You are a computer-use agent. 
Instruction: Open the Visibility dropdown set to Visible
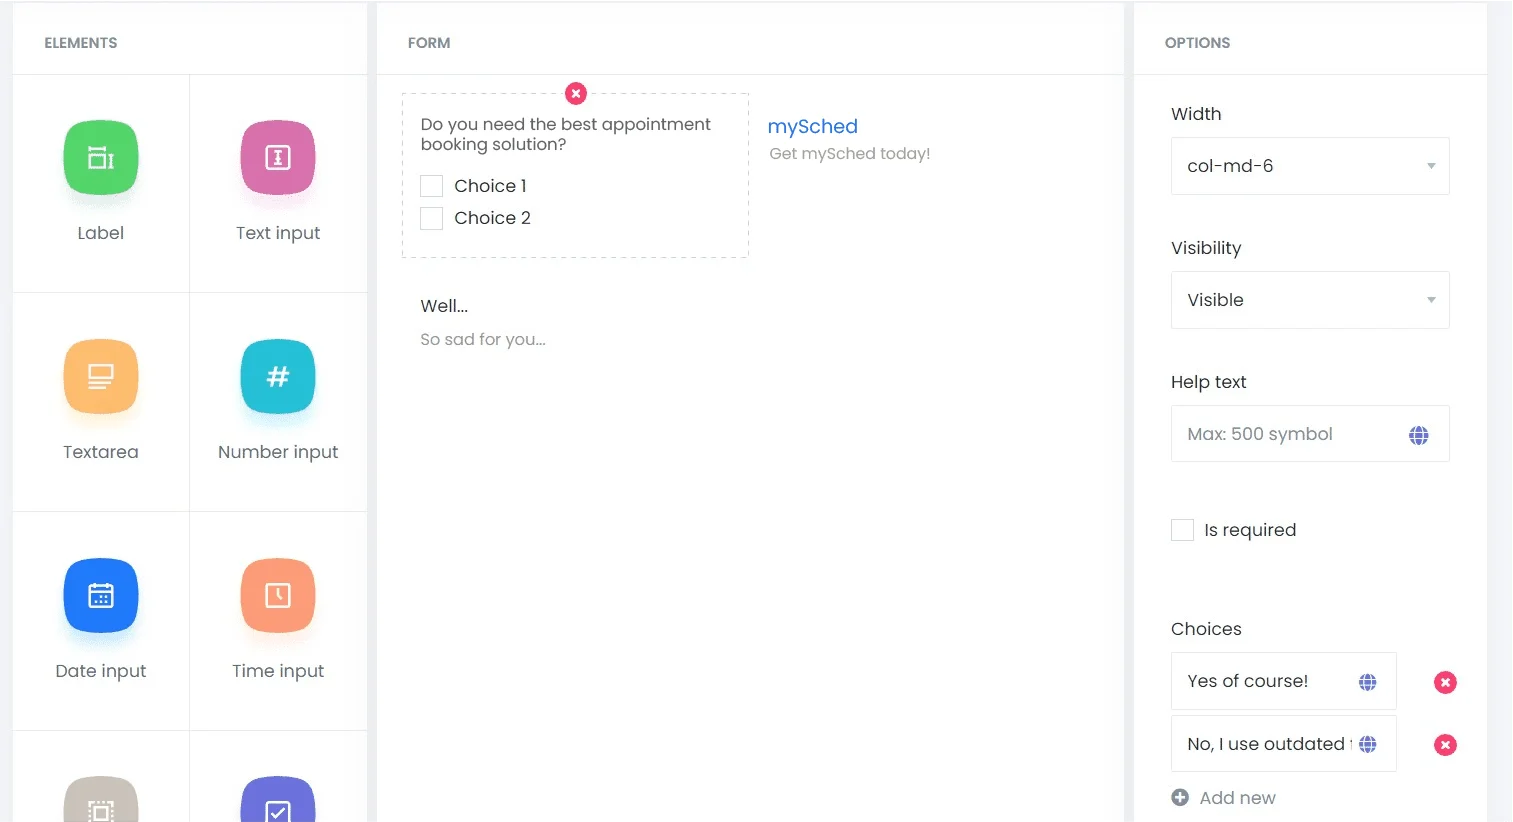point(1310,300)
